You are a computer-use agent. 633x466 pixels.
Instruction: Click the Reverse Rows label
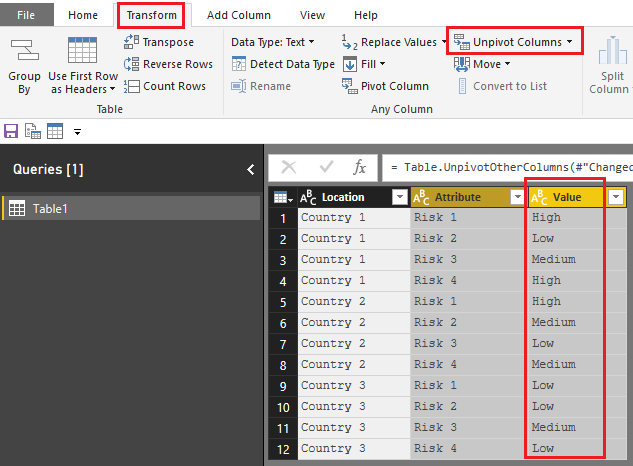pos(178,64)
